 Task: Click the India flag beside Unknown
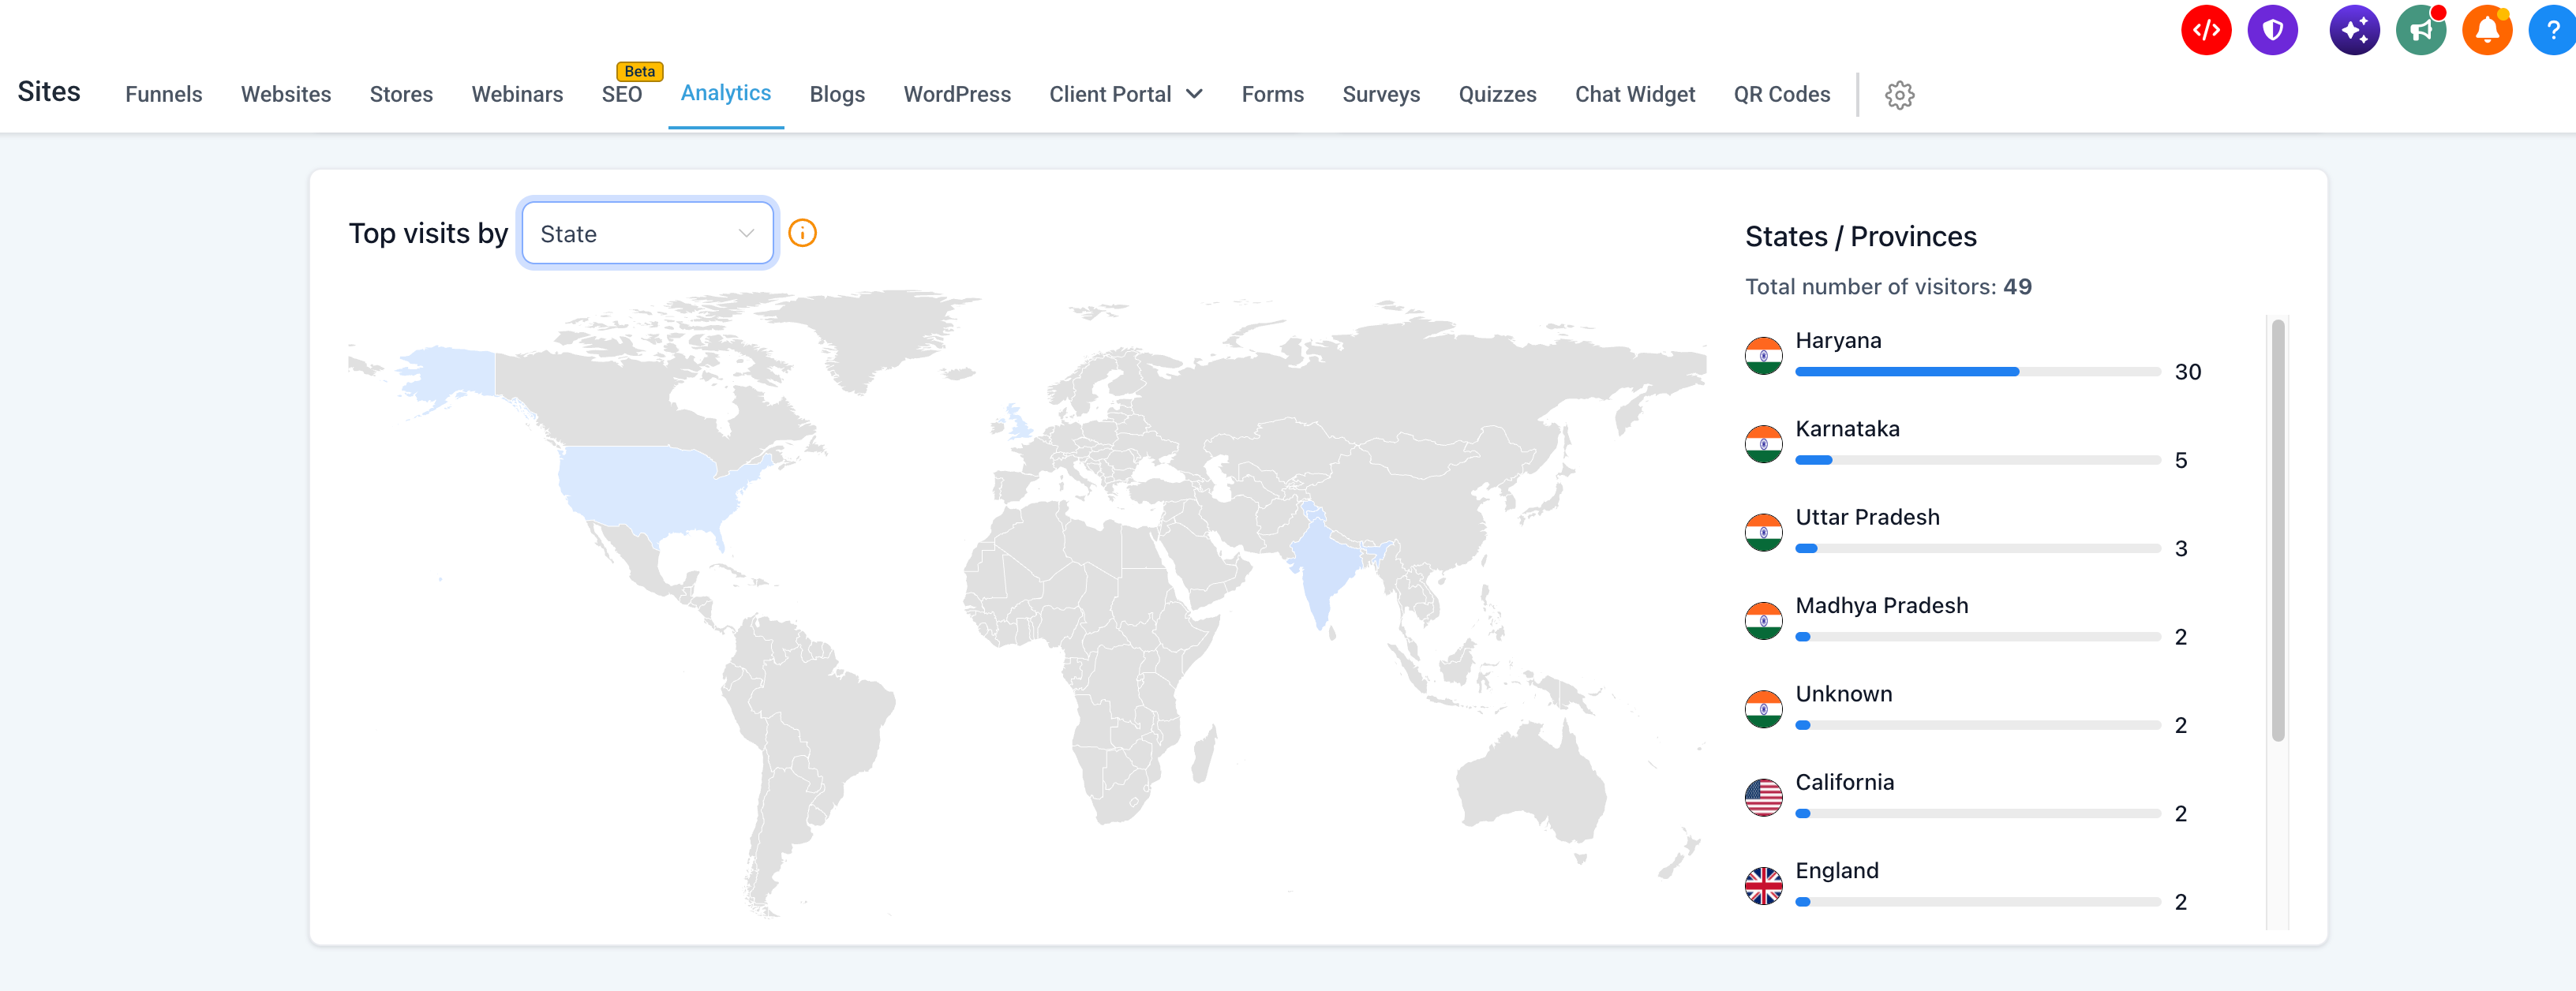[x=1763, y=709]
